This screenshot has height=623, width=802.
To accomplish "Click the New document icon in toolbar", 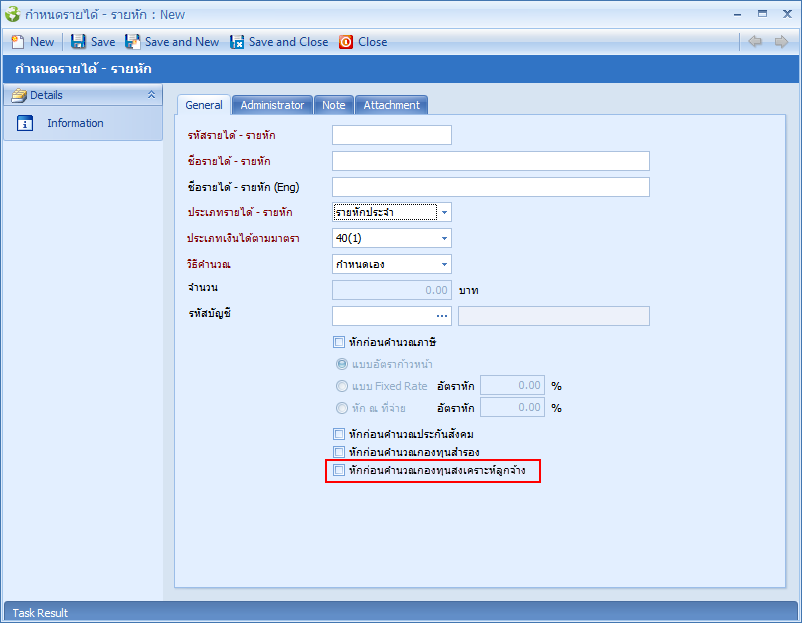I will (17, 42).
